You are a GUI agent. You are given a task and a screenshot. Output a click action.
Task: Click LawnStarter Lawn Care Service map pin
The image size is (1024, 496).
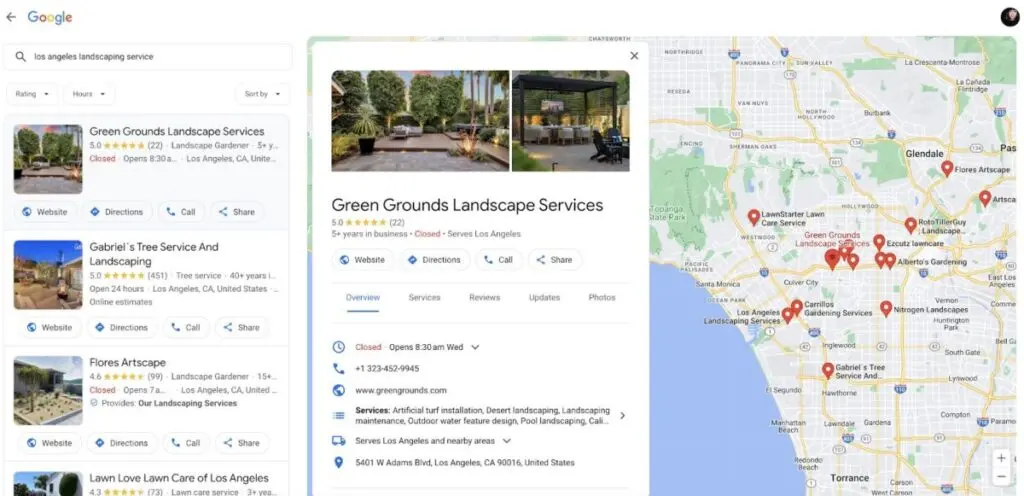754,217
